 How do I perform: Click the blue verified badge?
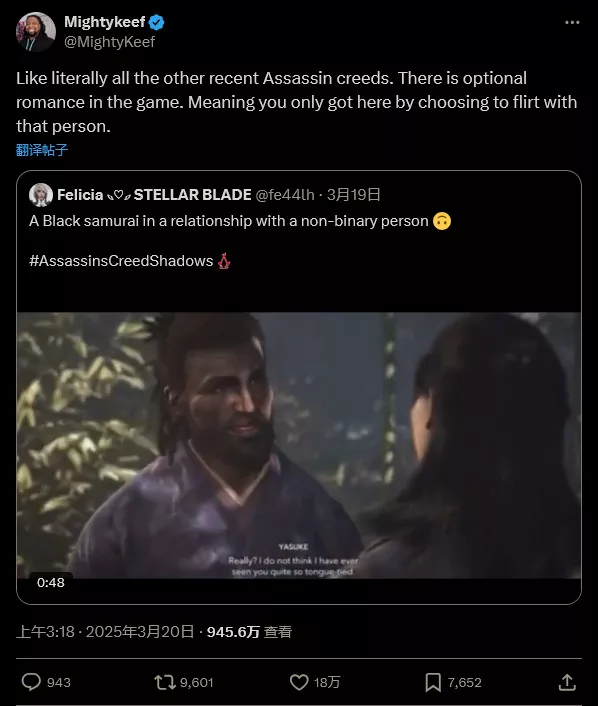157,22
